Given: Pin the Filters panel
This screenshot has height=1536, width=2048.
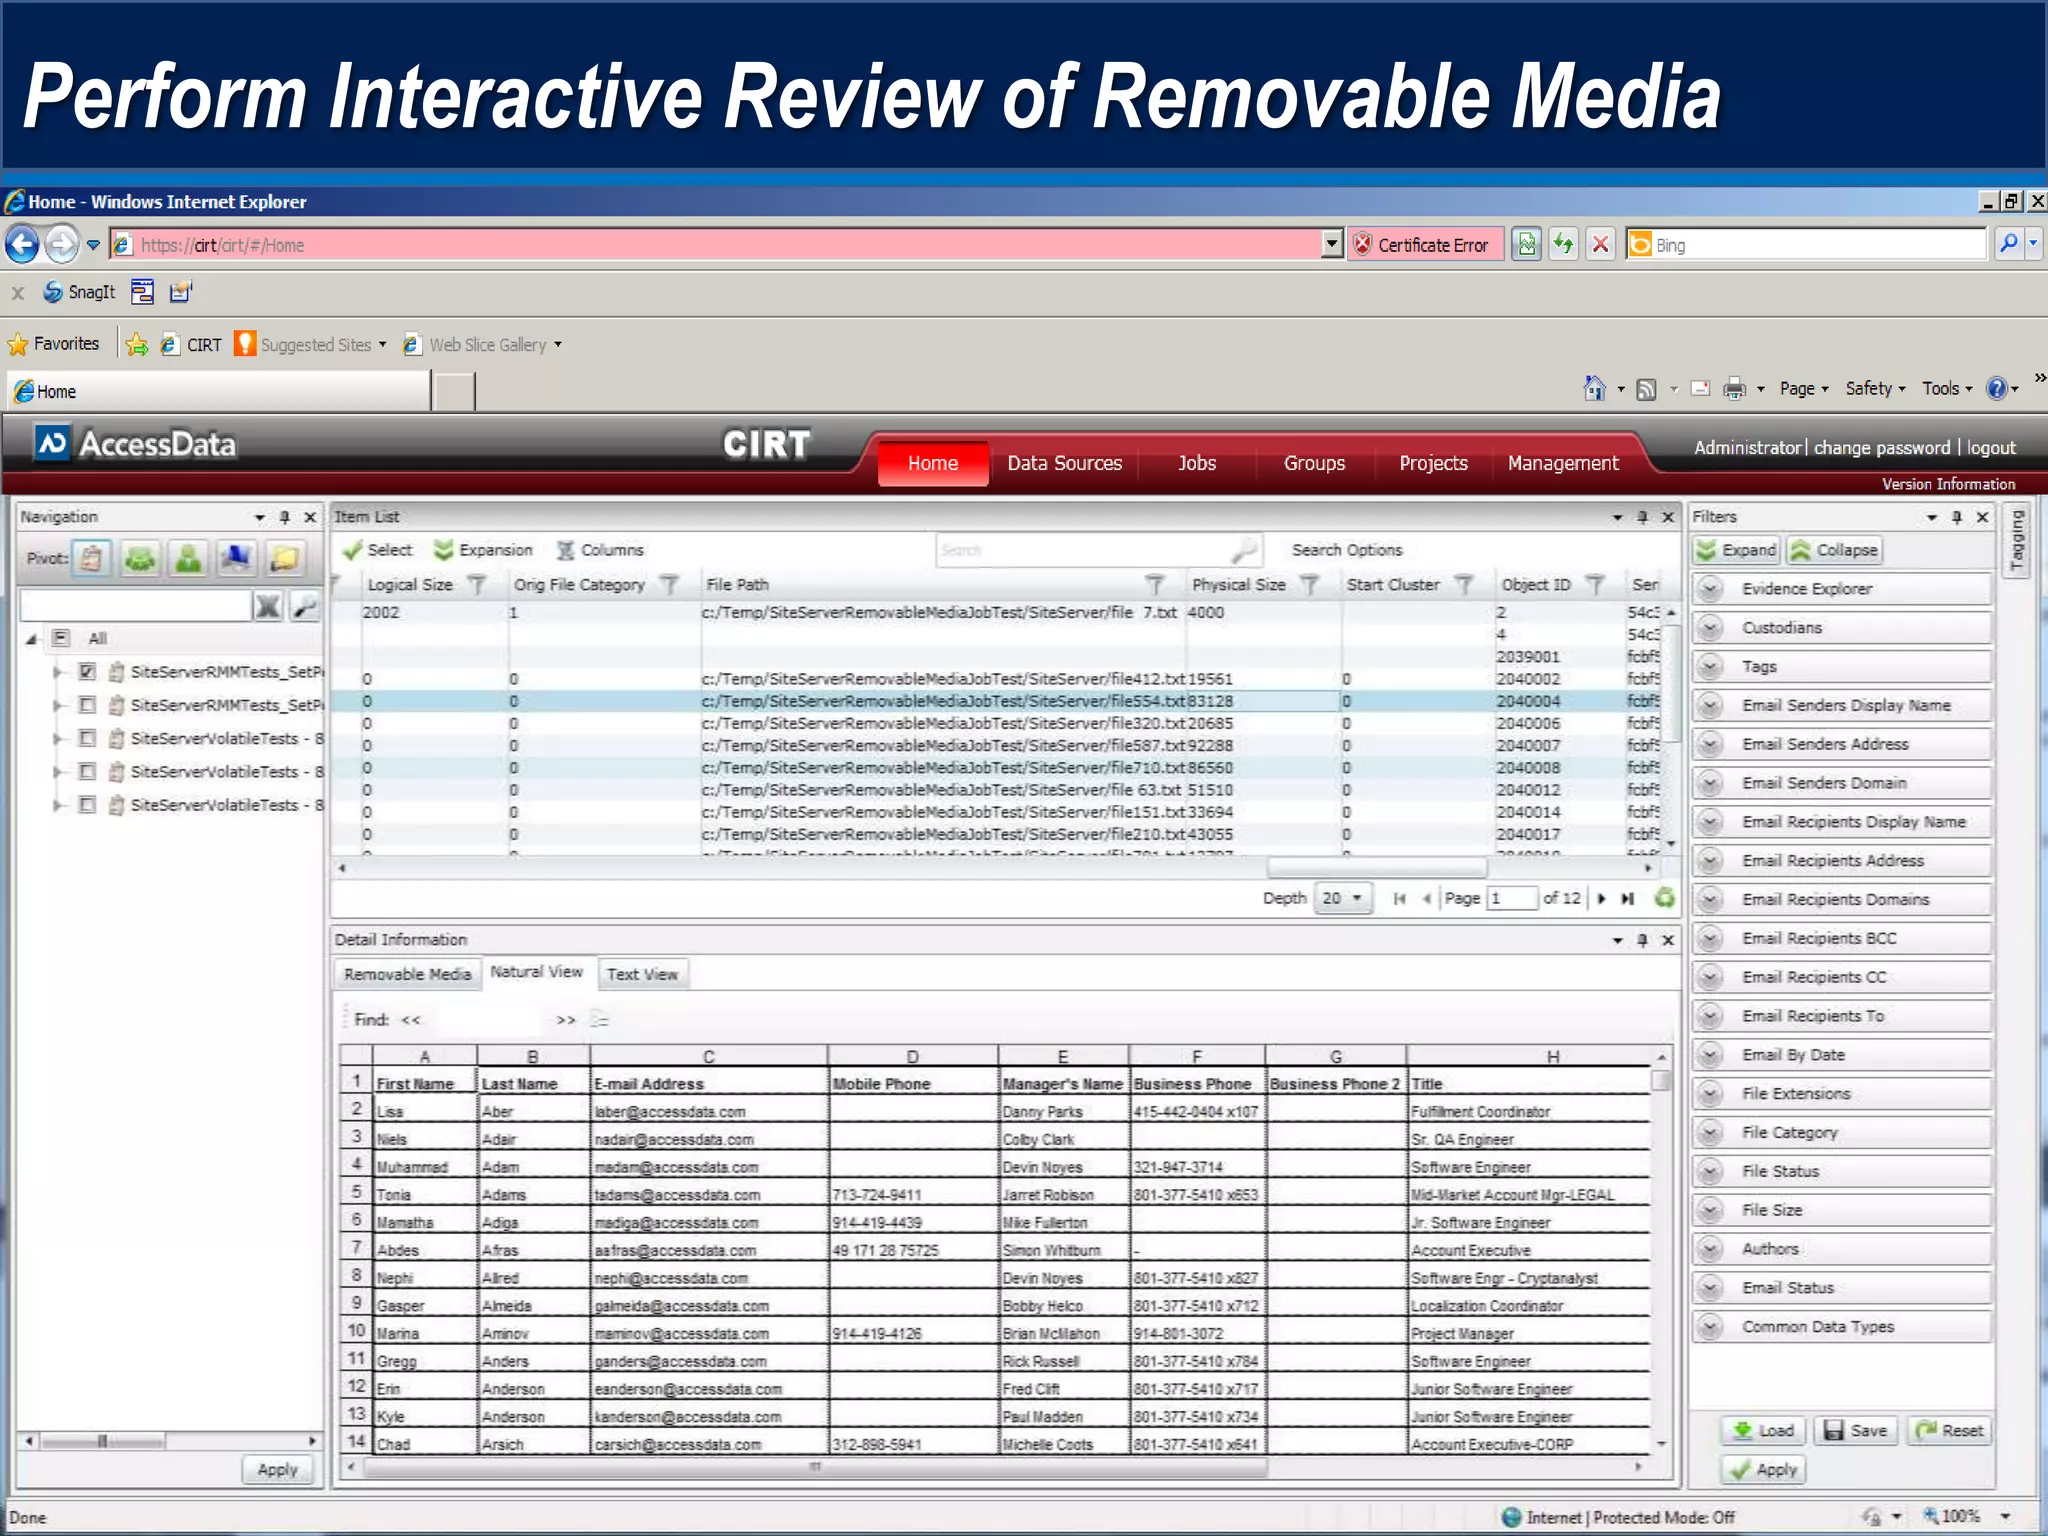Looking at the screenshot, I should [1957, 517].
